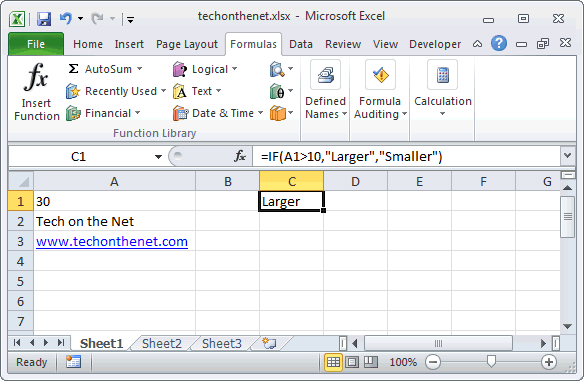Open Date & Time functions menu
Viewport: 584px width, 381px height.
pyautogui.click(x=218, y=113)
